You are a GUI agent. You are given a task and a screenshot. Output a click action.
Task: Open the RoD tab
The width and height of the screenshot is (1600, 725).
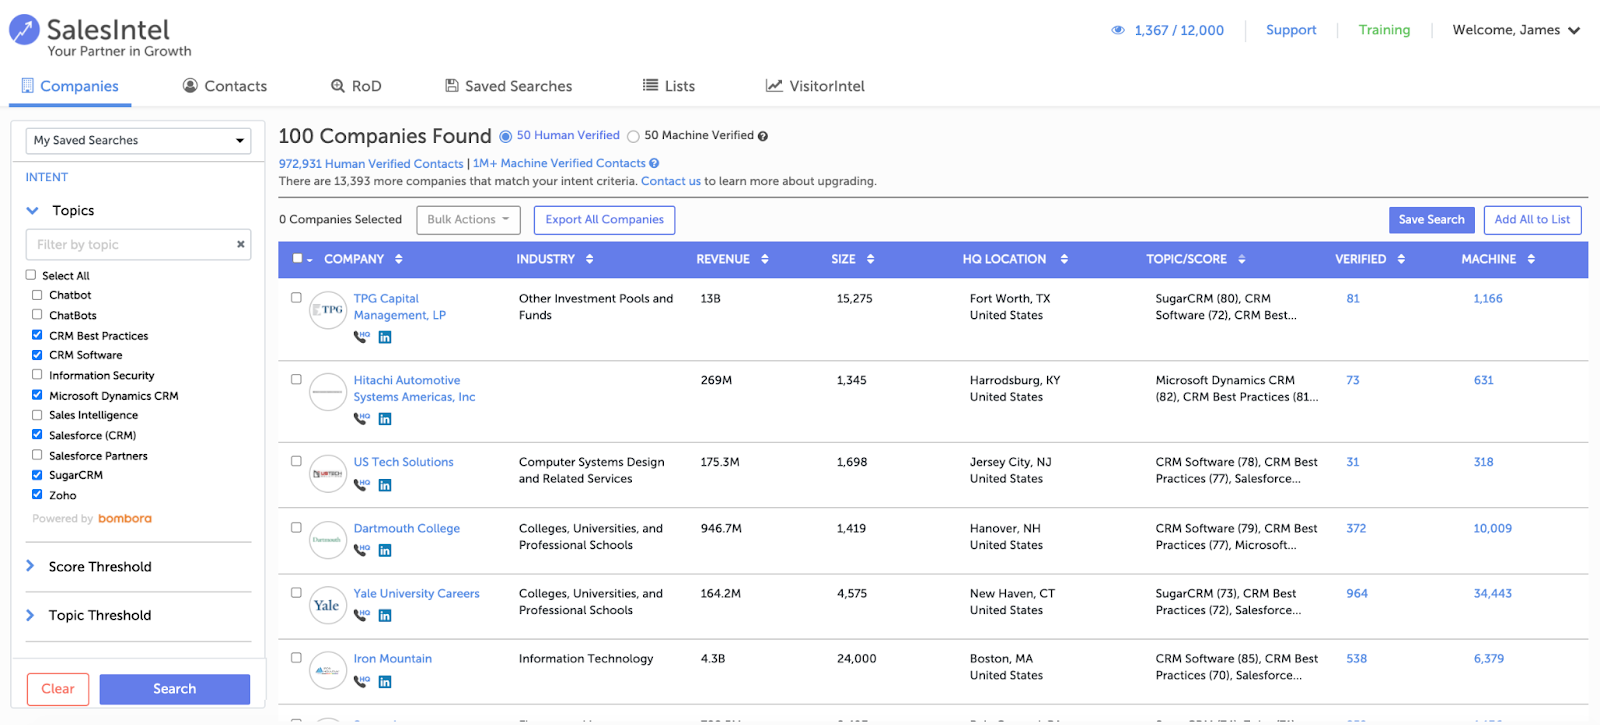pyautogui.click(x=356, y=86)
